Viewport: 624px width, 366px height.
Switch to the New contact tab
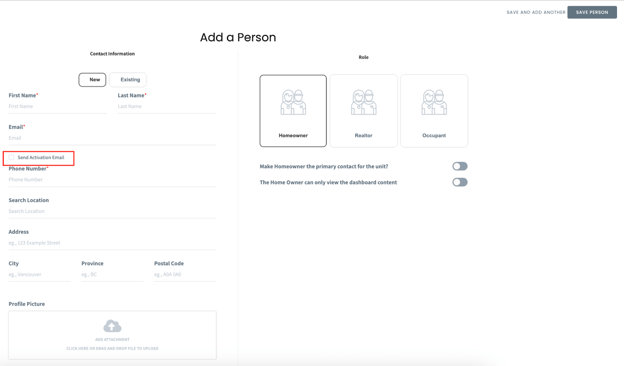(x=92, y=80)
